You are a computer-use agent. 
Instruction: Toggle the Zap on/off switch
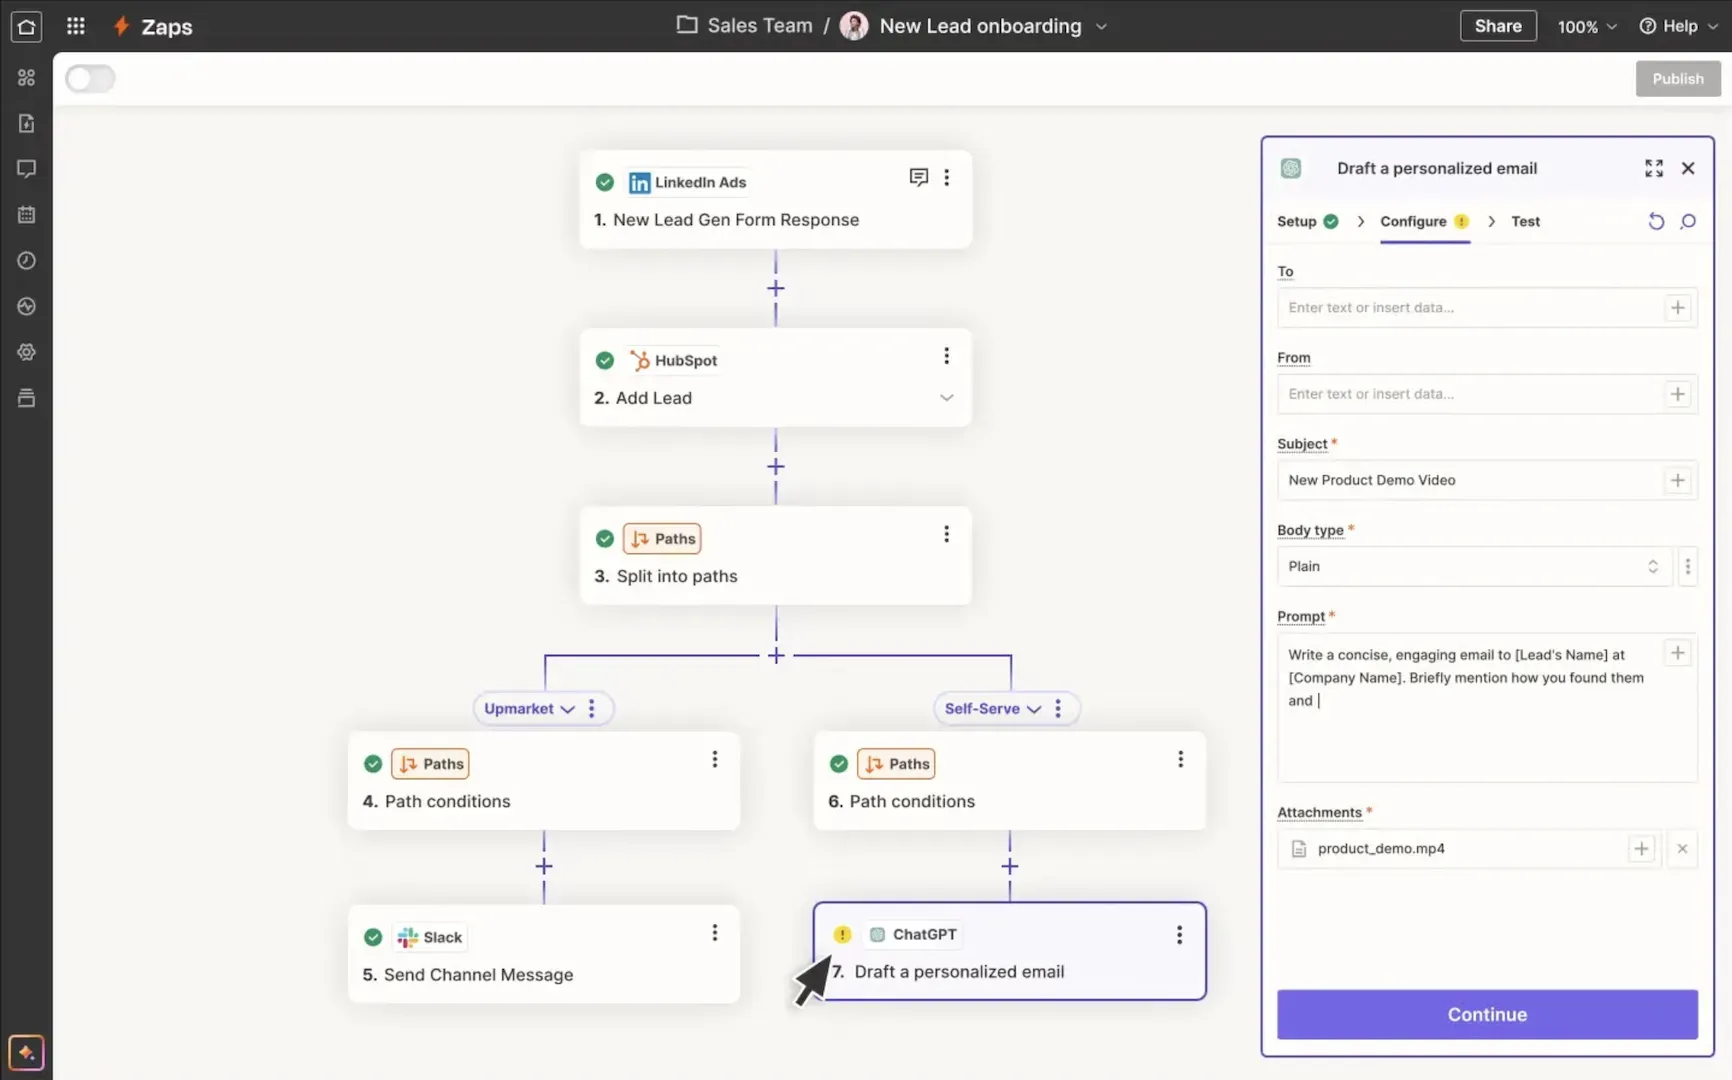coord(90,78)
